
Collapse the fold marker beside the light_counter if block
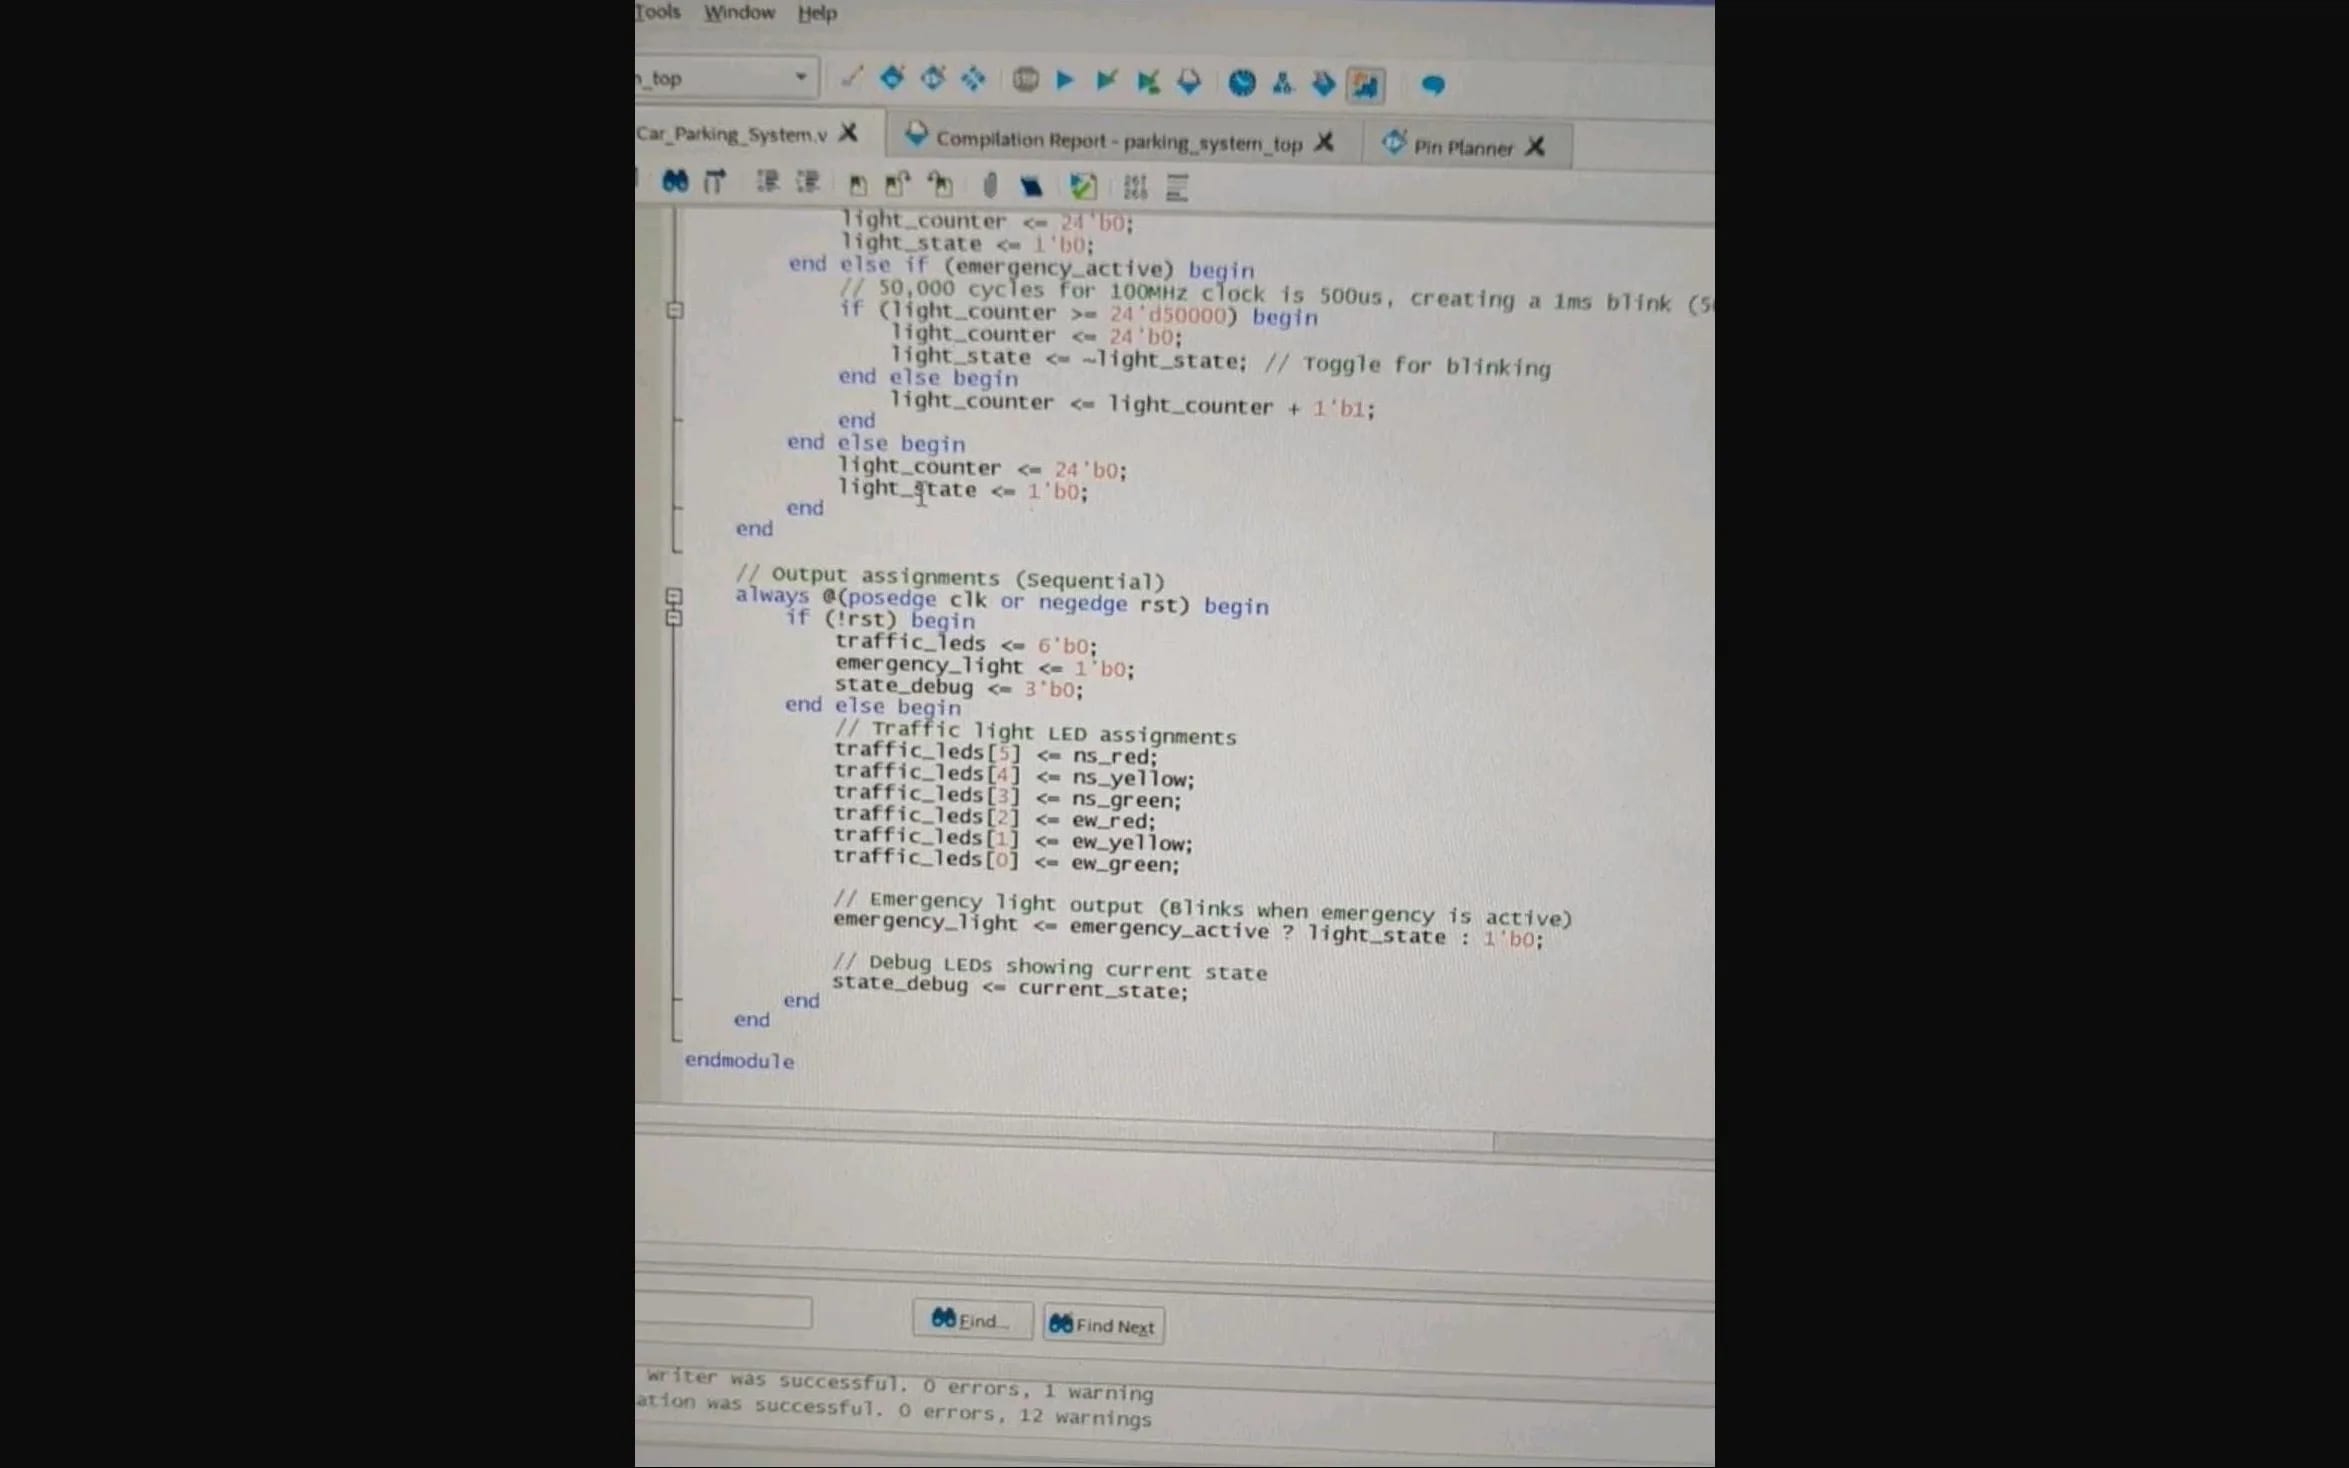tap(675, 310)
